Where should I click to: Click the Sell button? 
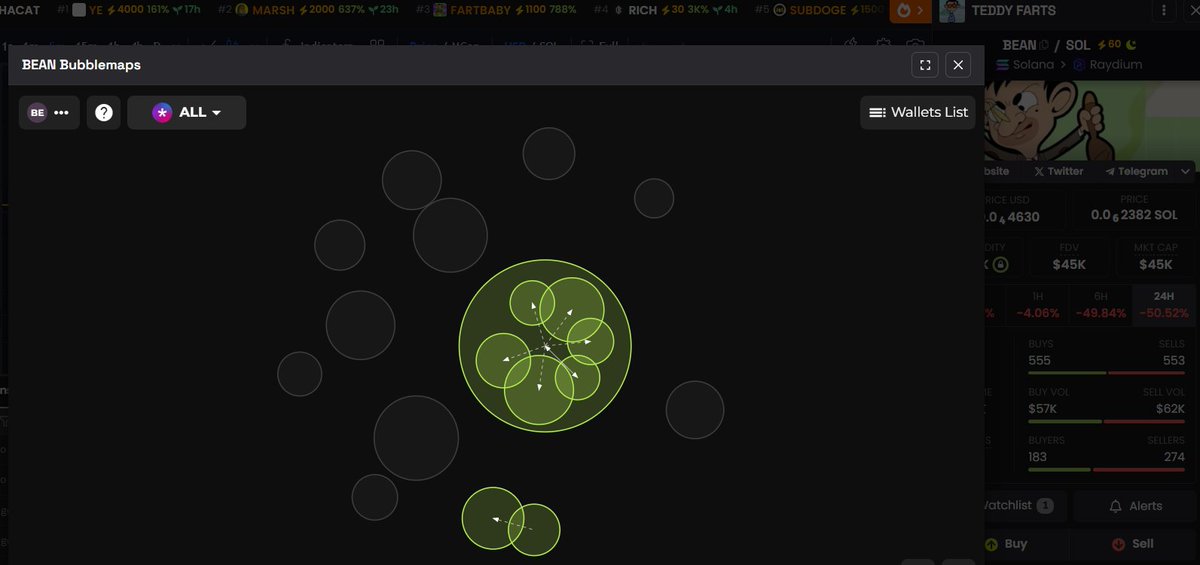click(x=1132, y=544)
